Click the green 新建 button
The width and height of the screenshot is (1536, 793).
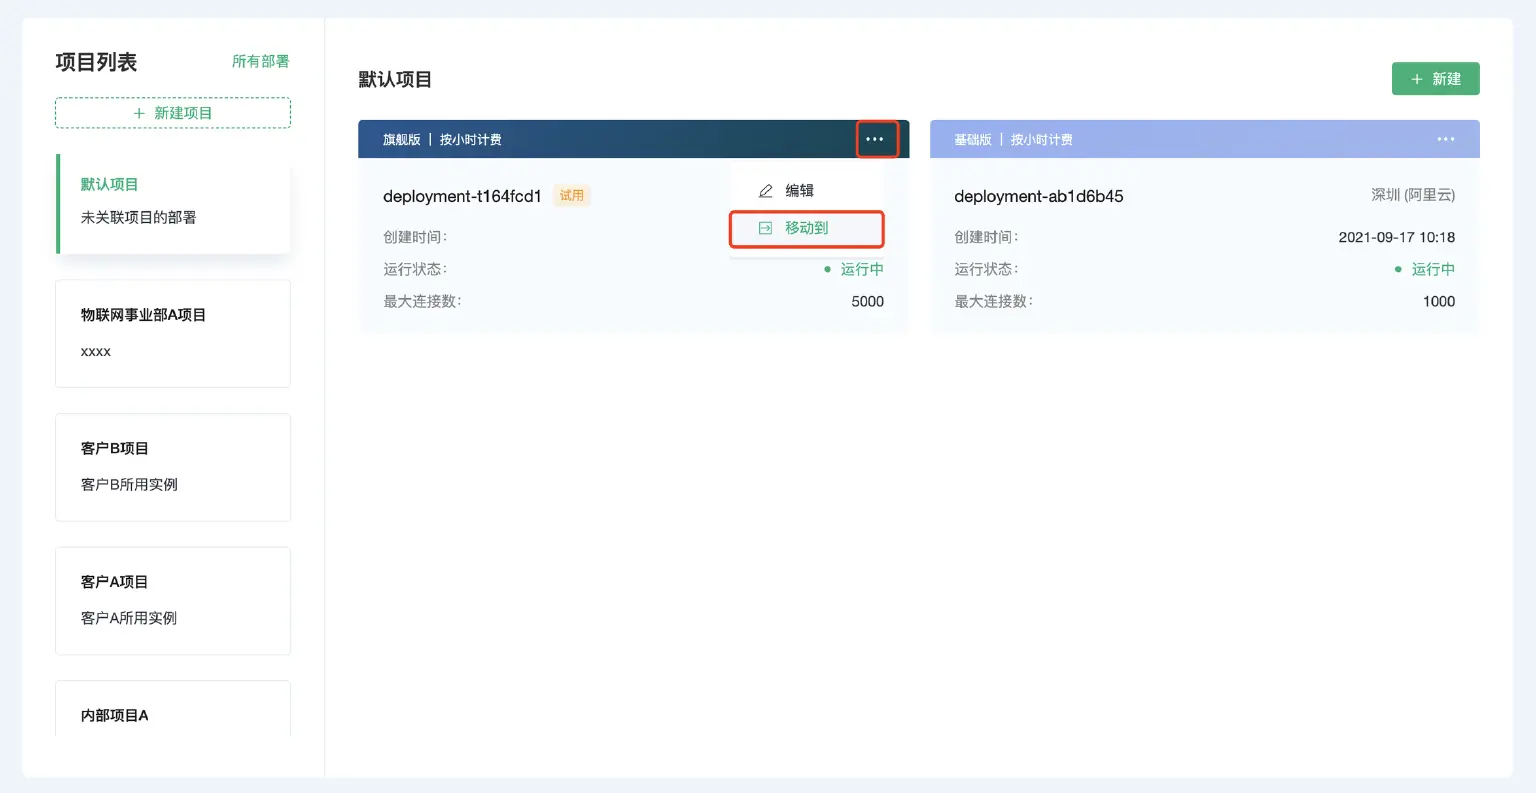(1436, 78)
